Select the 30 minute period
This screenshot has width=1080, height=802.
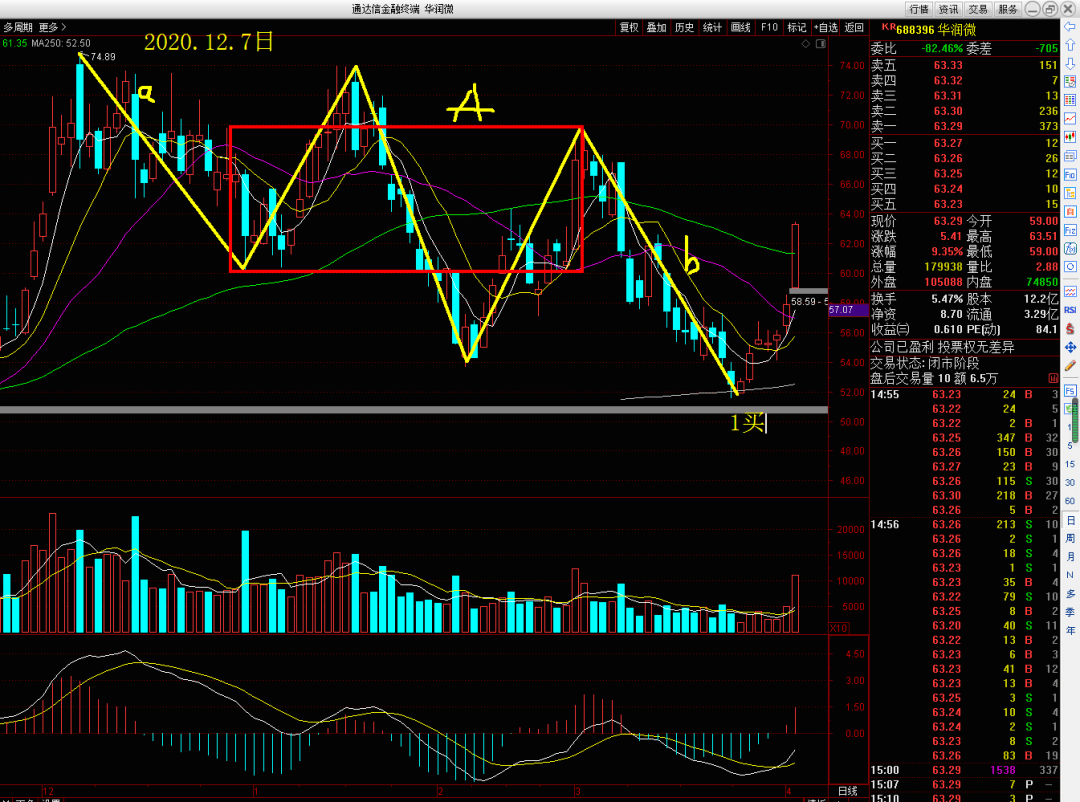coord(1070,482)
